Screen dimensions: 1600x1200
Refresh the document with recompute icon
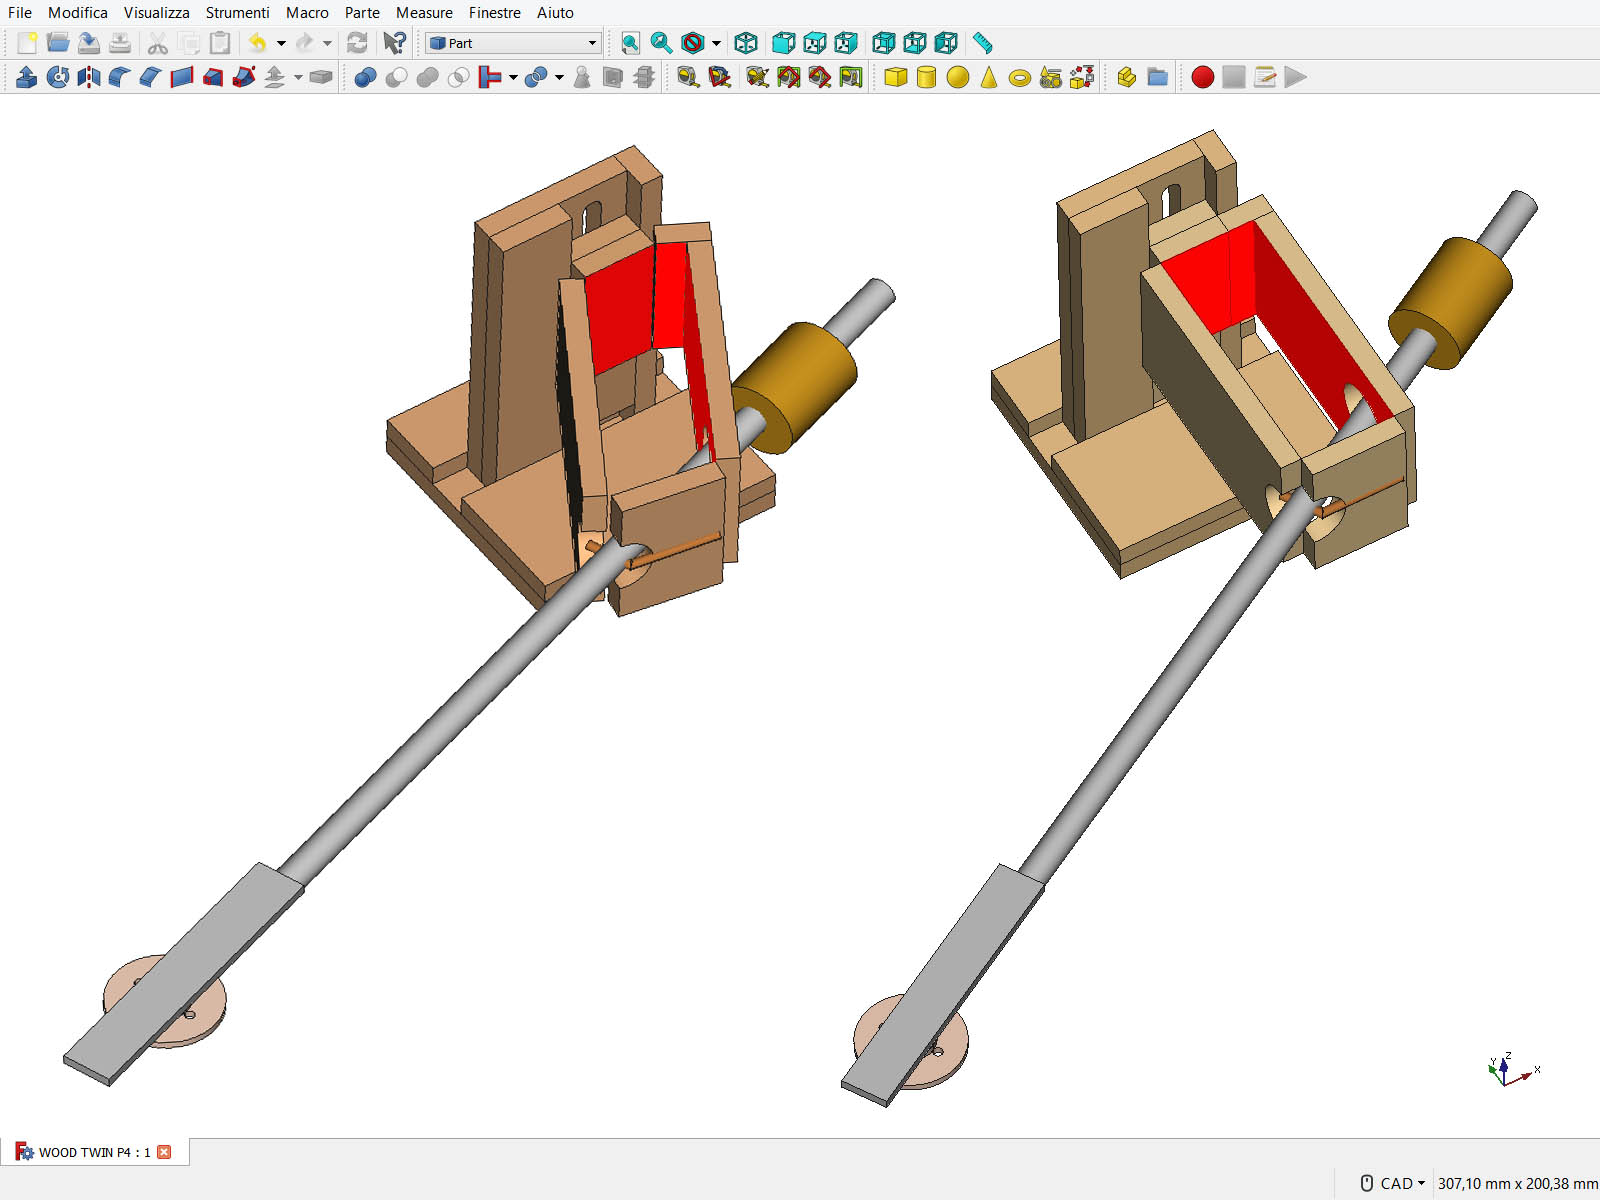coord(357,43)
